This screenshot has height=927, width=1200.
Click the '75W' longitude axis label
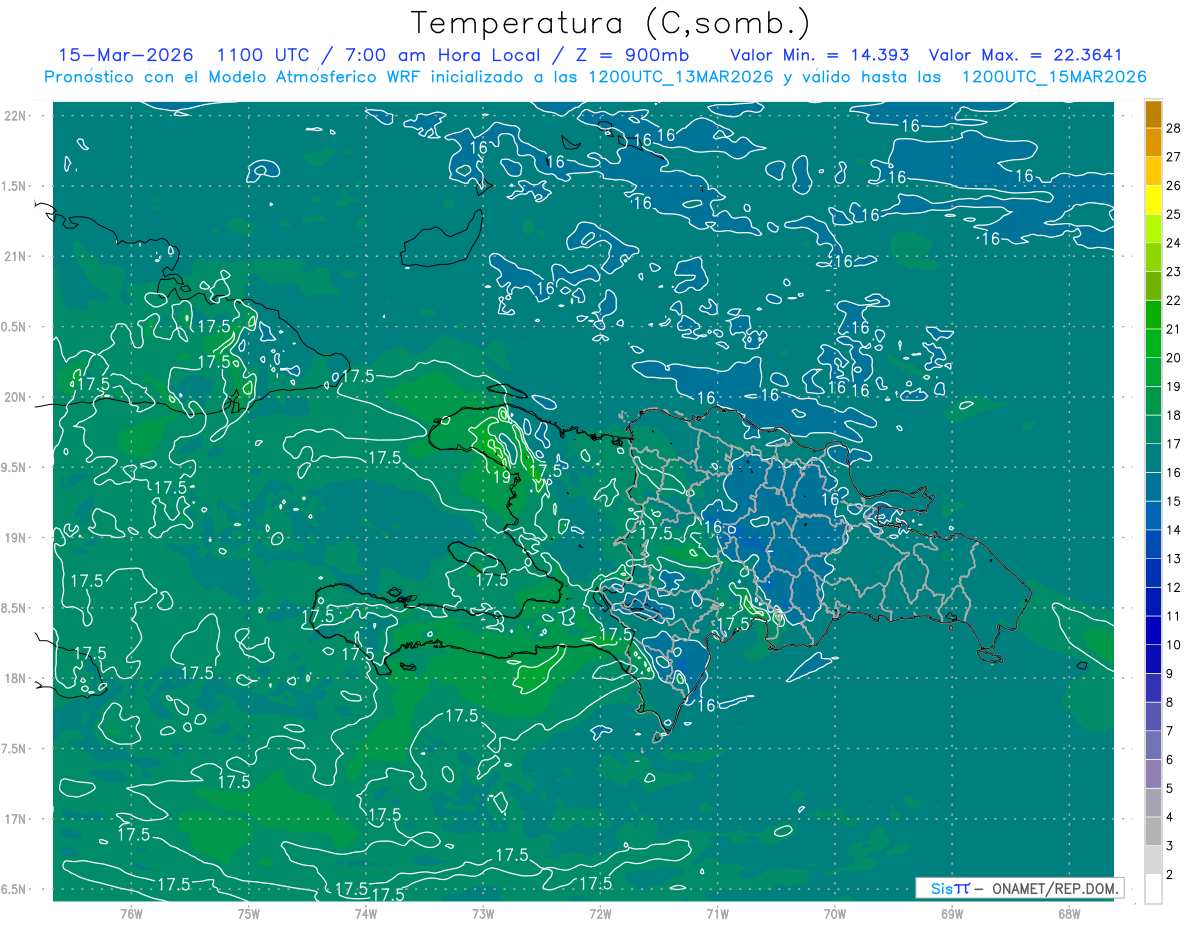[249, 913]
